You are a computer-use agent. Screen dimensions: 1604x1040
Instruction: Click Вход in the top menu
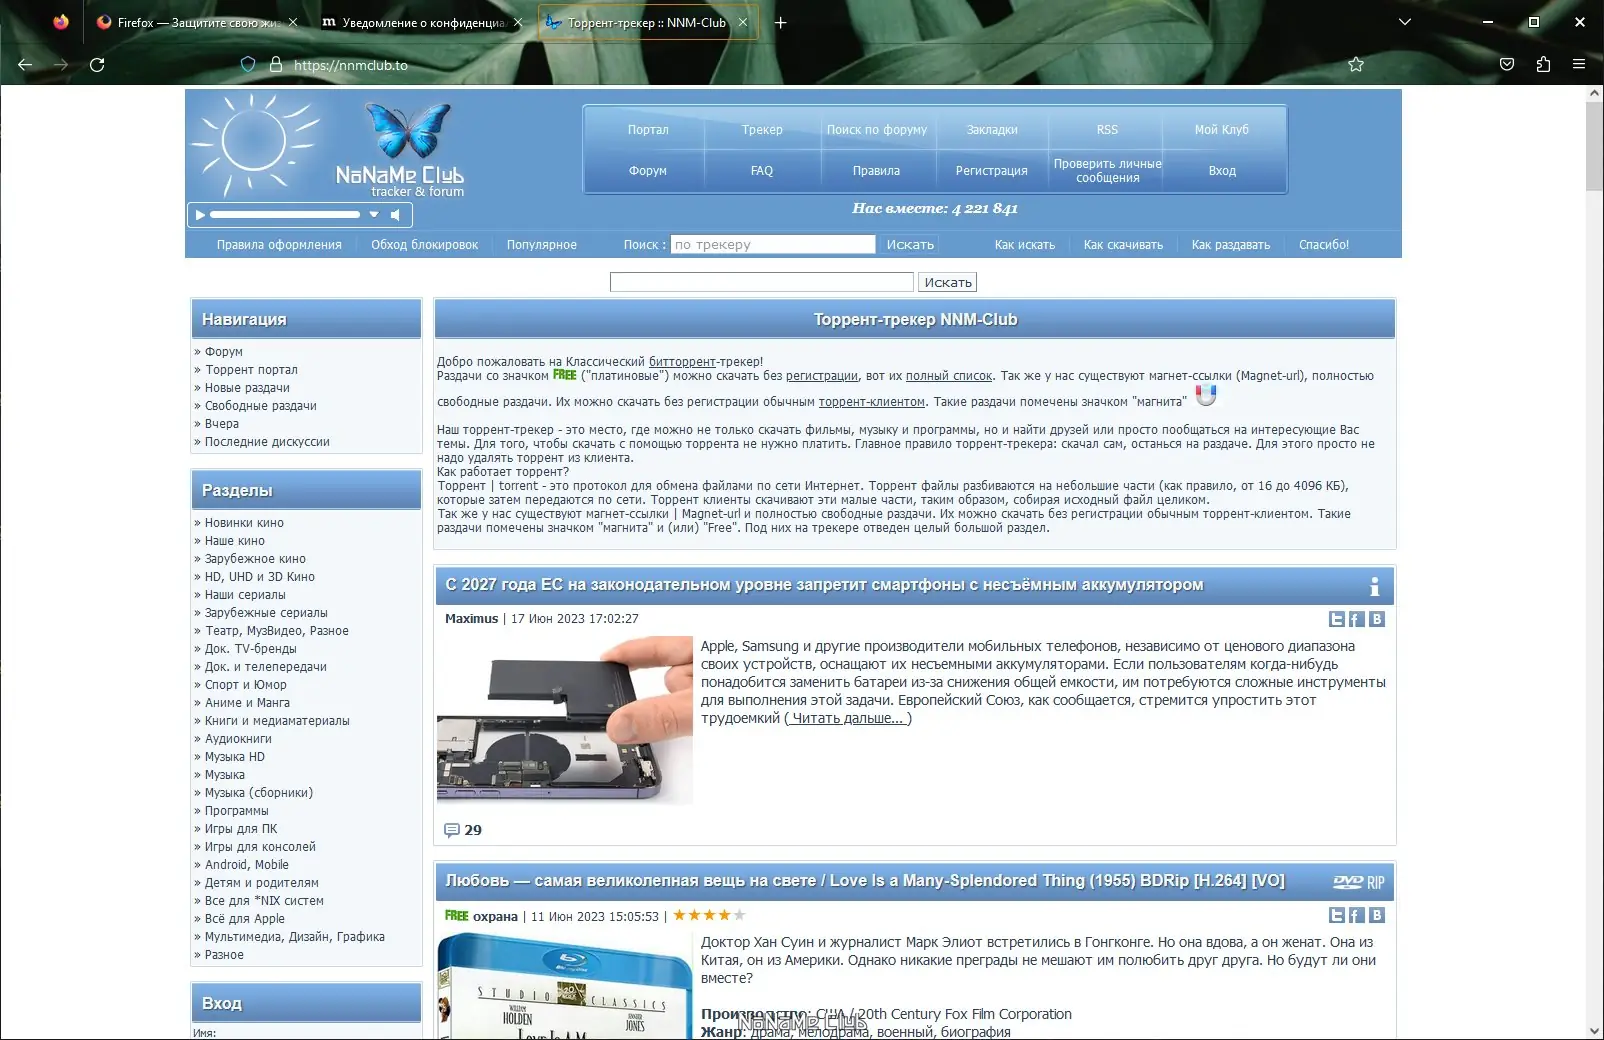[1222, 171]
